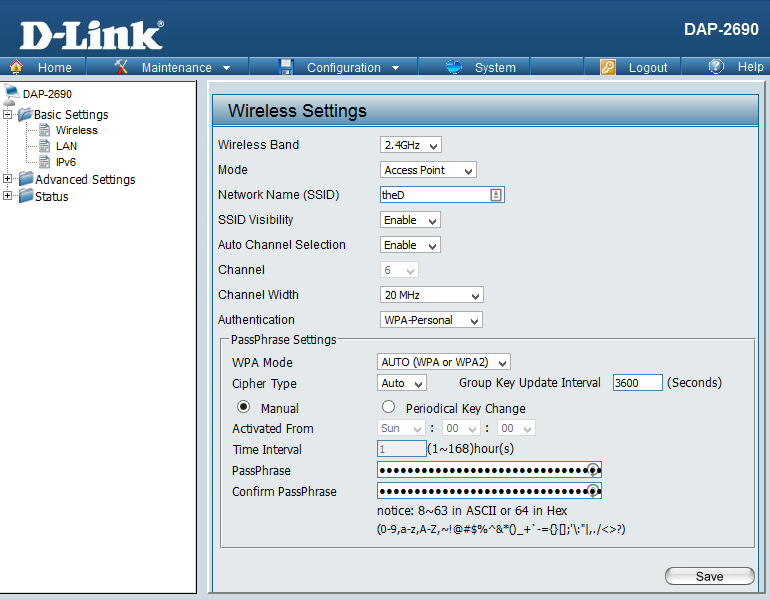Screen dimensions: 770x599
Task: Open the SSID Visibility dropdown
Action: click(x=410, y=220)
